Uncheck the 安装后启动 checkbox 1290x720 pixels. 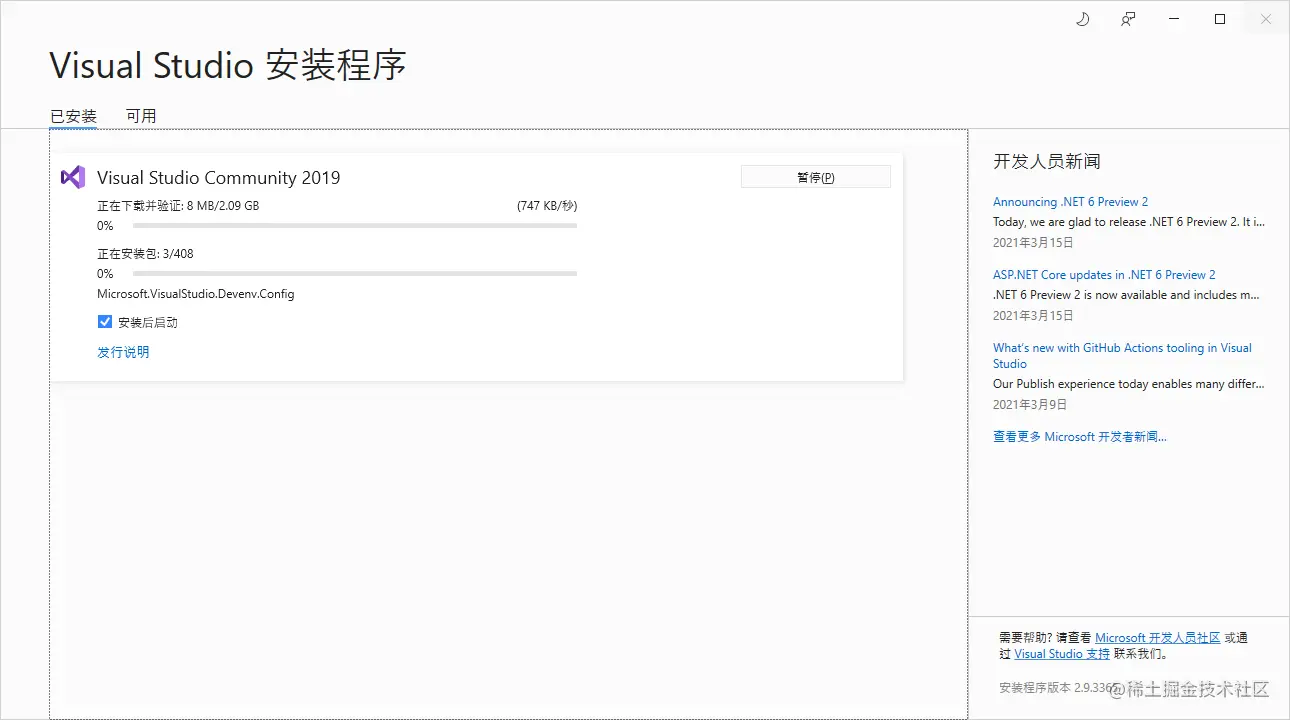click(x=105, y=322)
